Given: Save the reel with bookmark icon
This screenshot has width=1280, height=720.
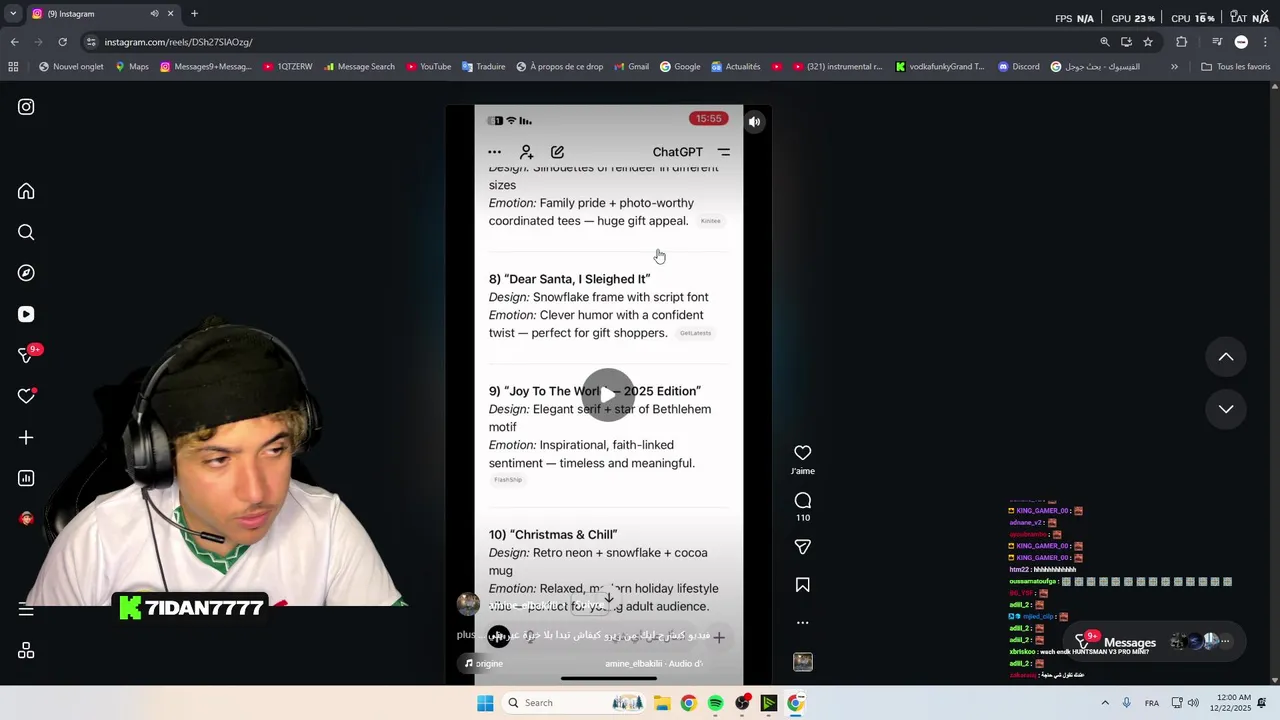Looking at the screenshot, I should (802, 585).
